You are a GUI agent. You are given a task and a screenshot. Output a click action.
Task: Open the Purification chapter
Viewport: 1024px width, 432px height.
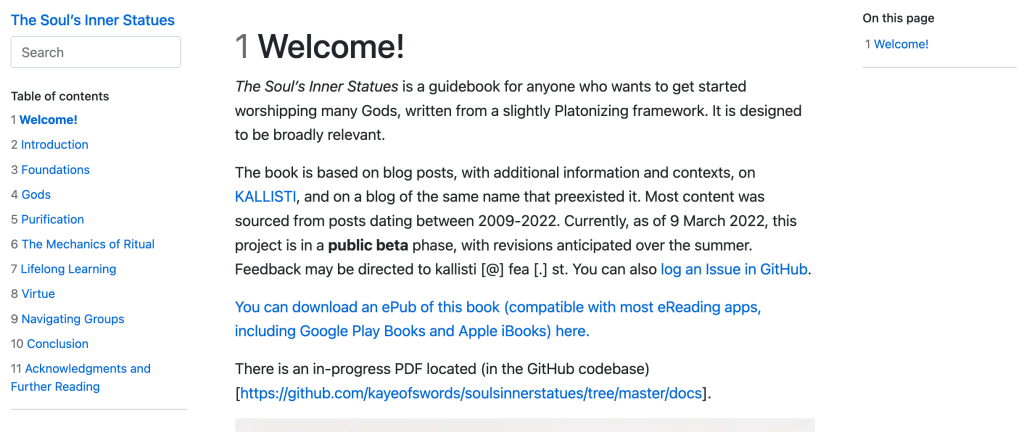(52, 220)
